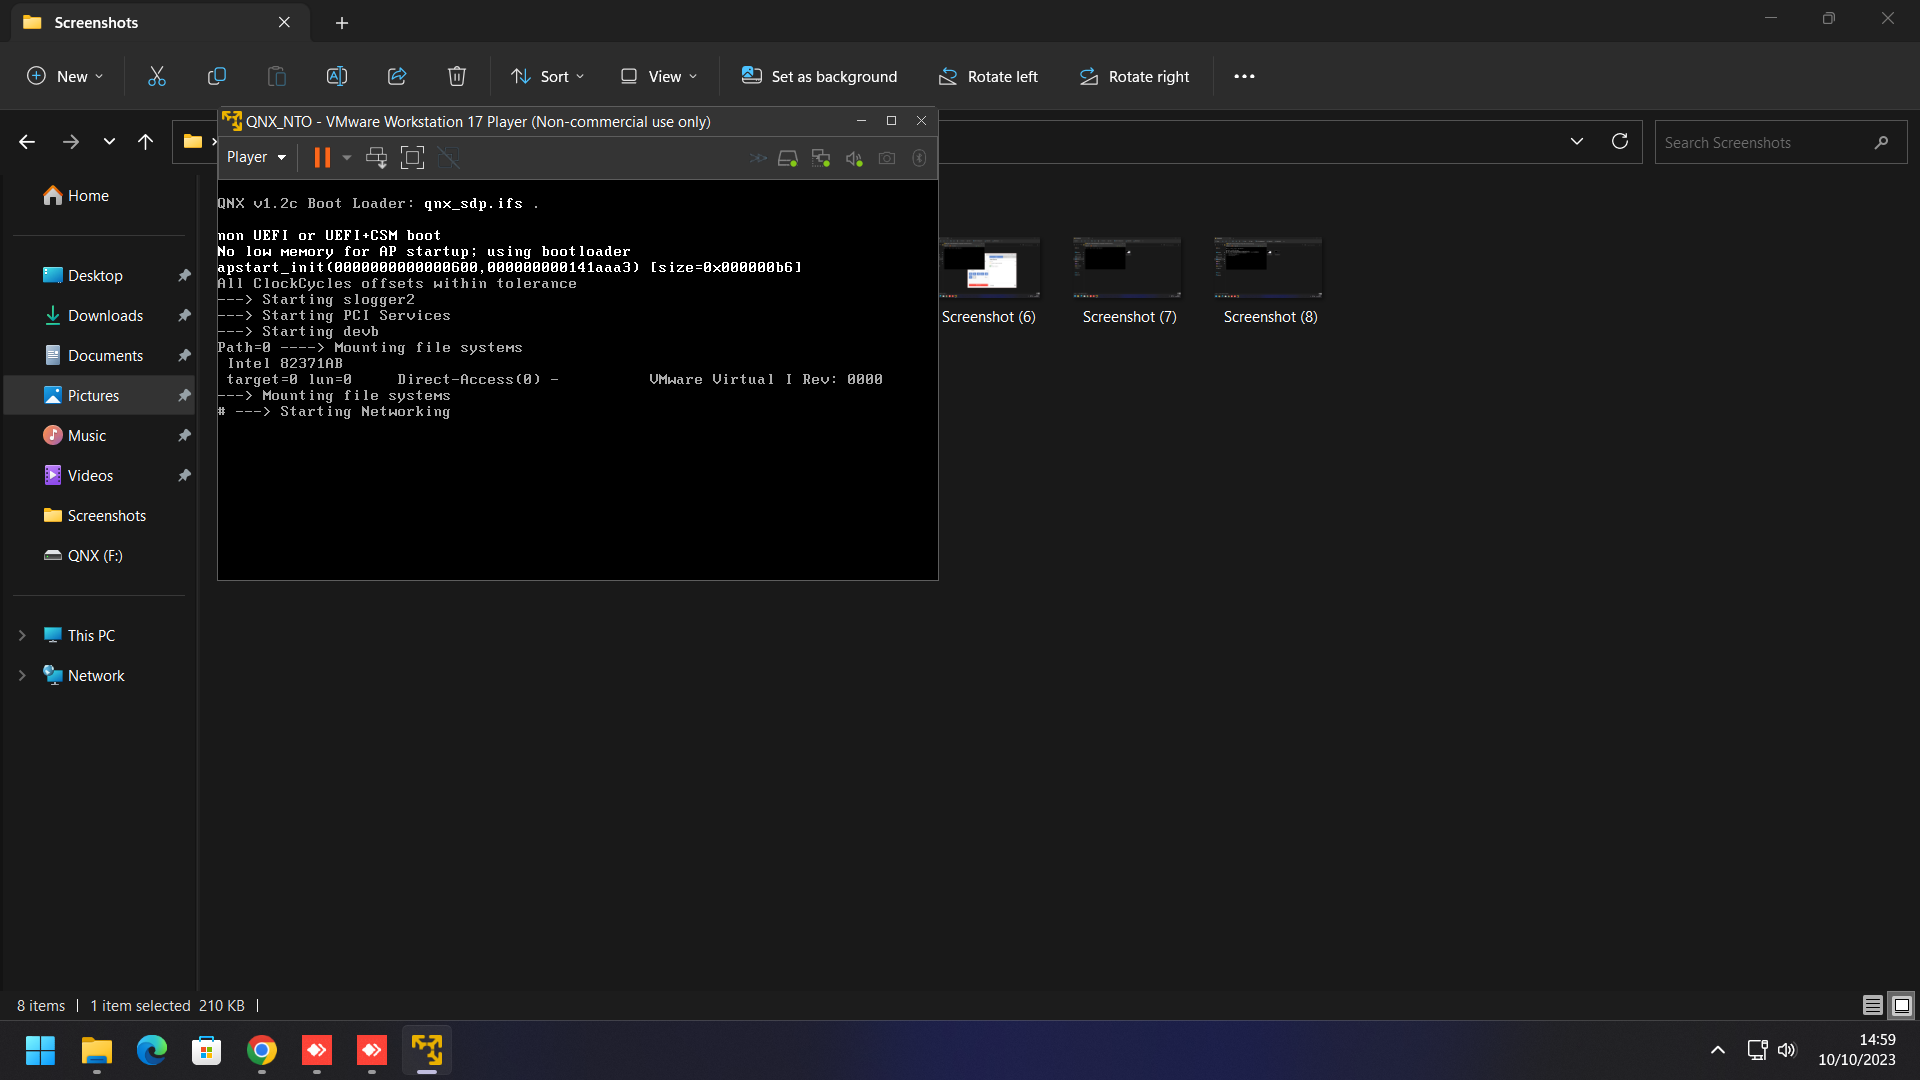Pause the VMware virtual machine
Viewport: 1920px width, 1080px height.
321,158
